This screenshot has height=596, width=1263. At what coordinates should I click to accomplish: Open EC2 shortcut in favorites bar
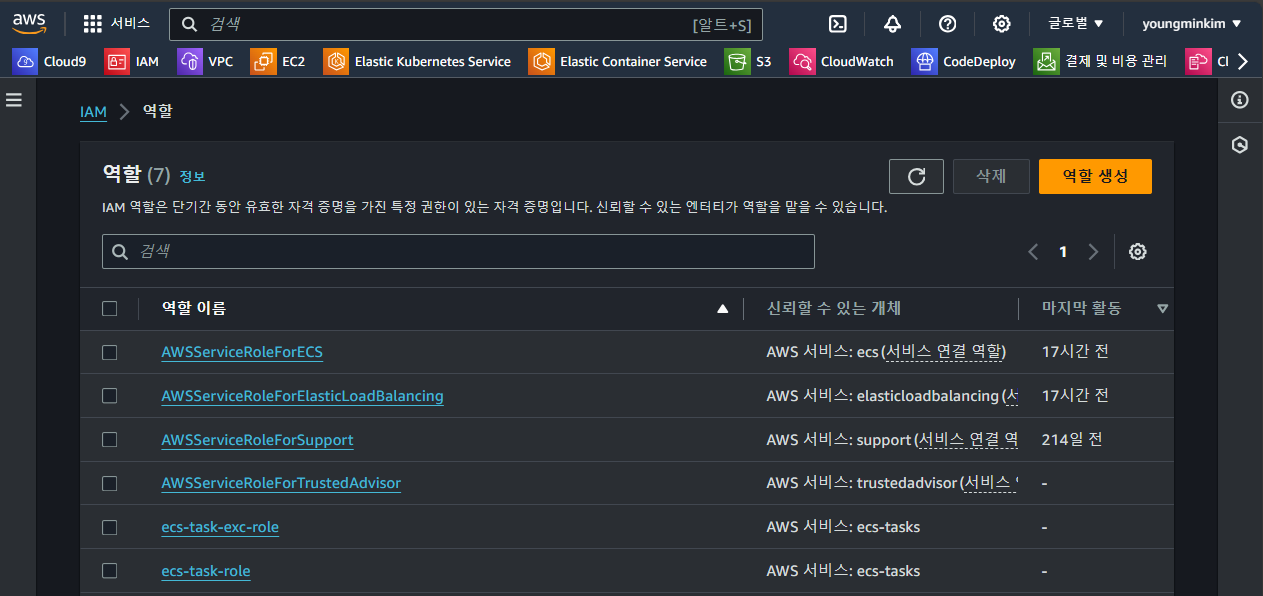point(278,61)
